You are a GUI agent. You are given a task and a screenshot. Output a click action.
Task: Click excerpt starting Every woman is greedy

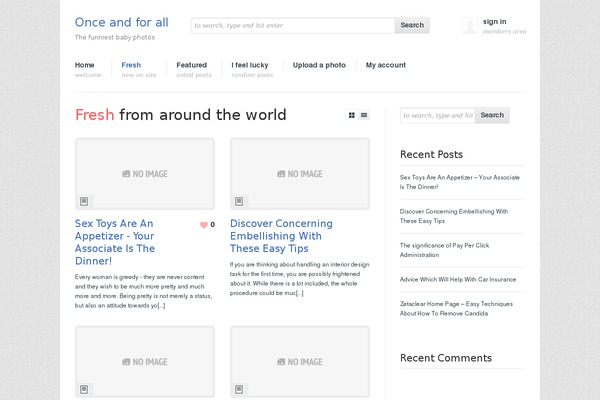coord(143,291)
